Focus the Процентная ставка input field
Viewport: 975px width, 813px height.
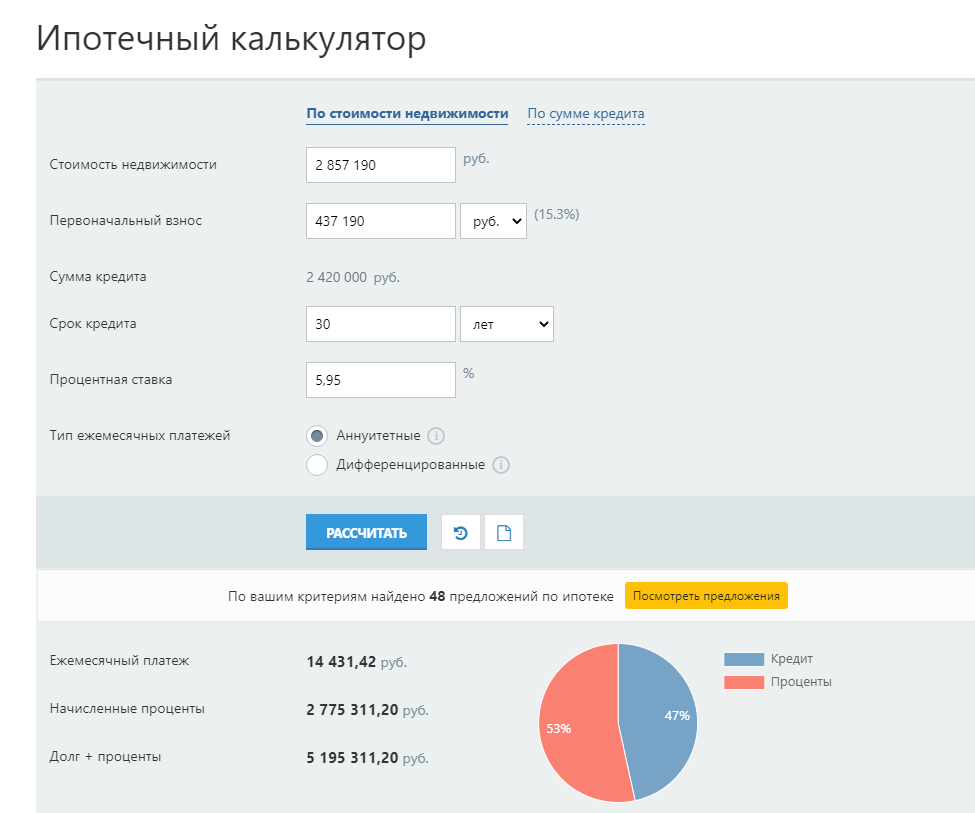click(381, 380)
